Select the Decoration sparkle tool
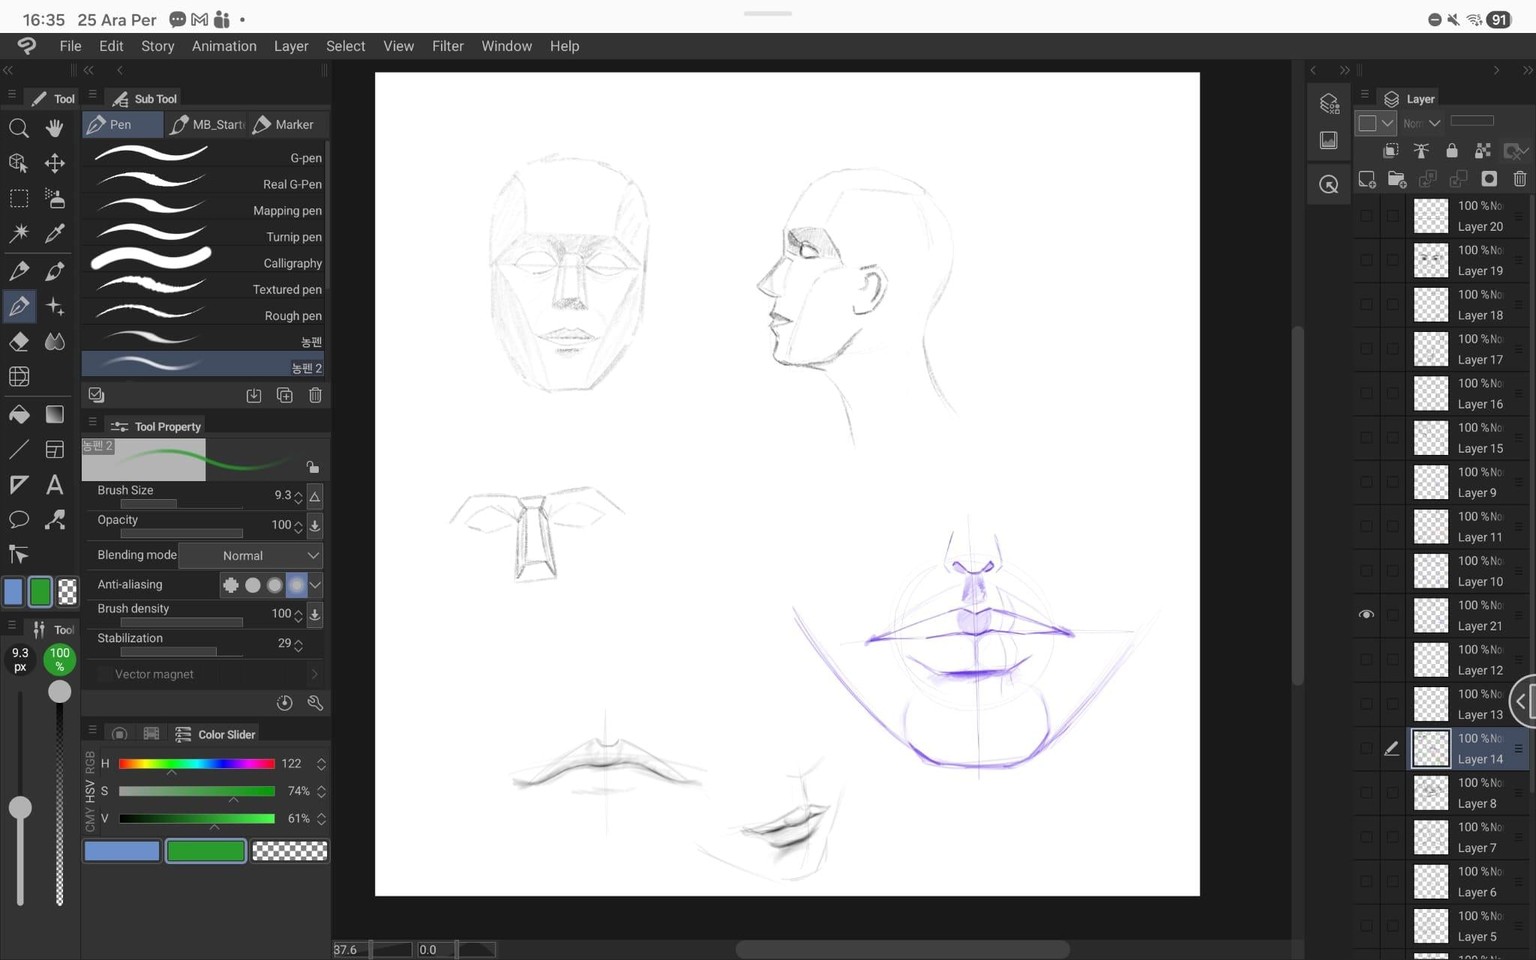 click(x=55, y=306)
